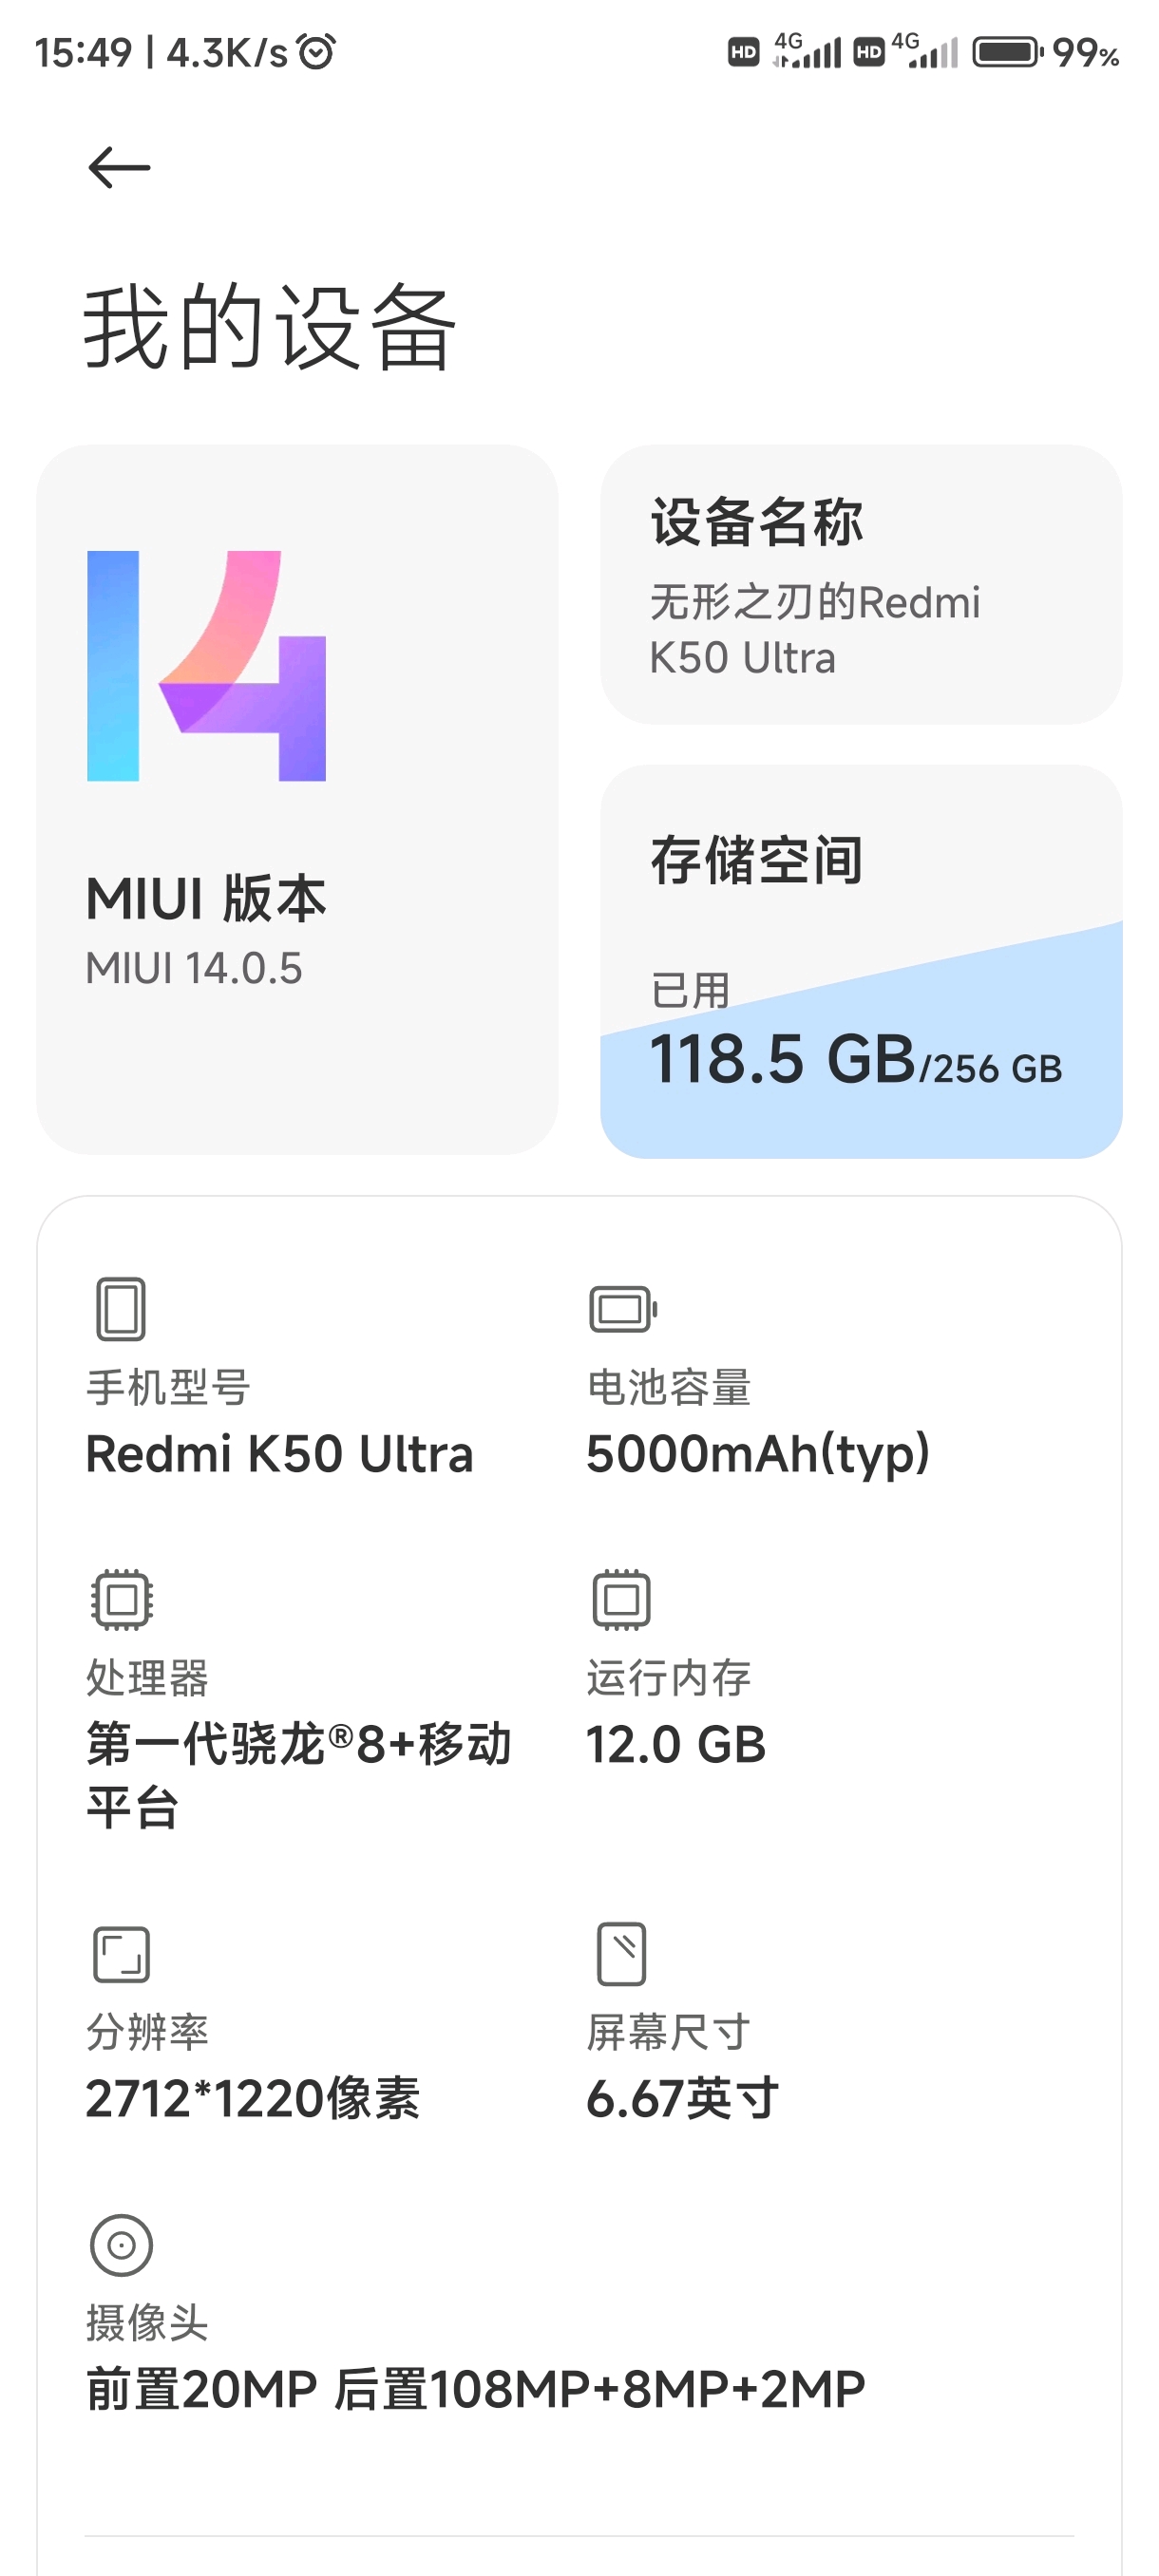Screen dimensions: 1159x2576
Task: Open the MIUI version card
Action: [x=297, y=799]
